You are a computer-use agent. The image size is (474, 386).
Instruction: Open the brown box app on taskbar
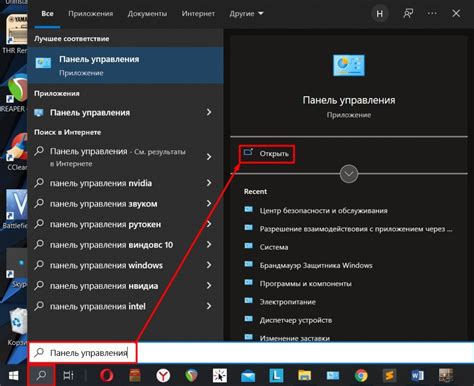135,376
